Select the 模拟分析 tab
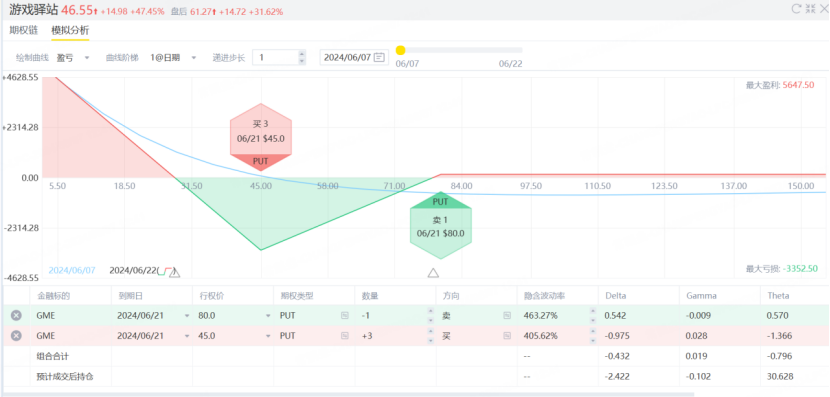This screenshot has height=397, width=830. pos(70,30)
